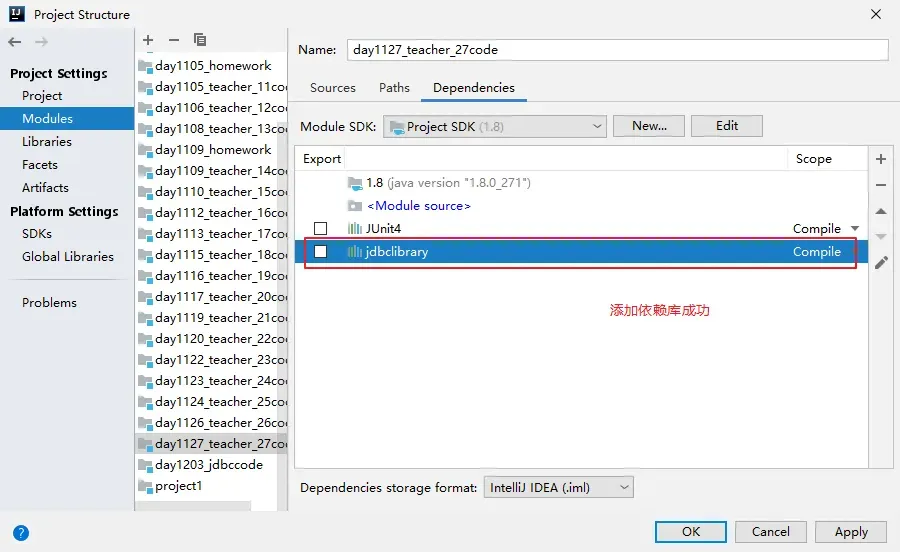Click the back navigation arrow

15,42
